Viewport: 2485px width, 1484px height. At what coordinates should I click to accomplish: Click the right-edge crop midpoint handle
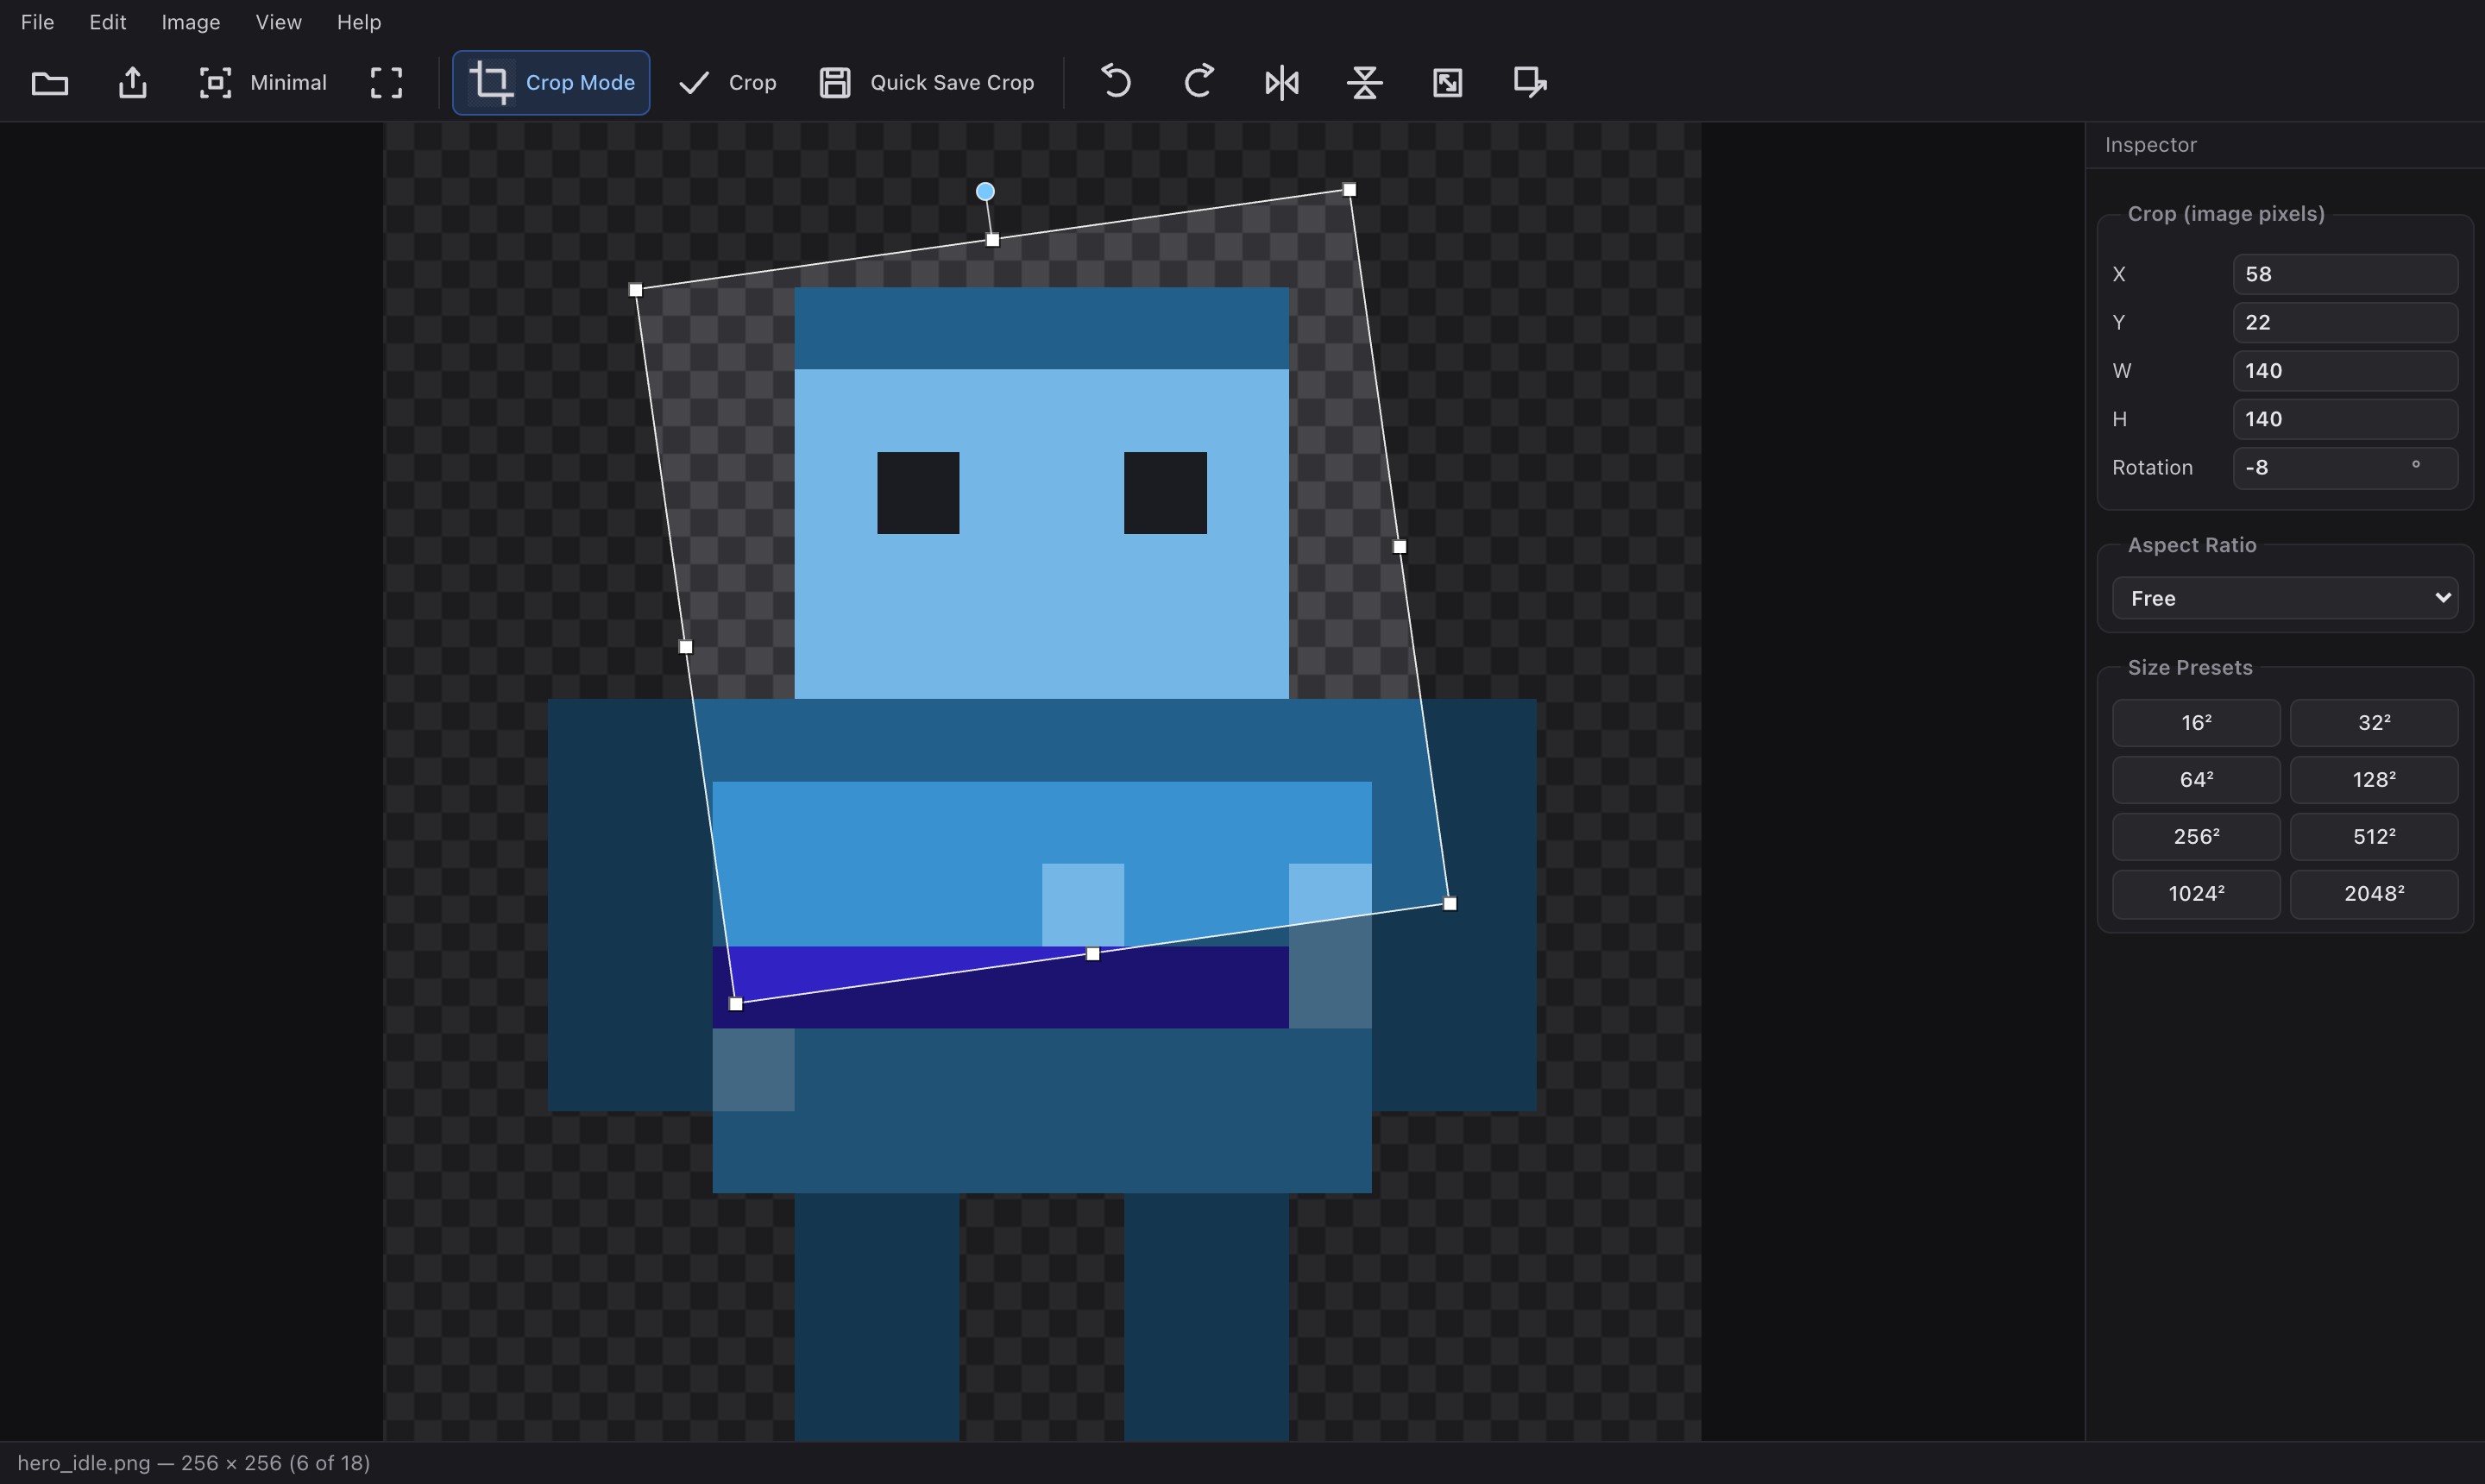(x=1400, y=547)
